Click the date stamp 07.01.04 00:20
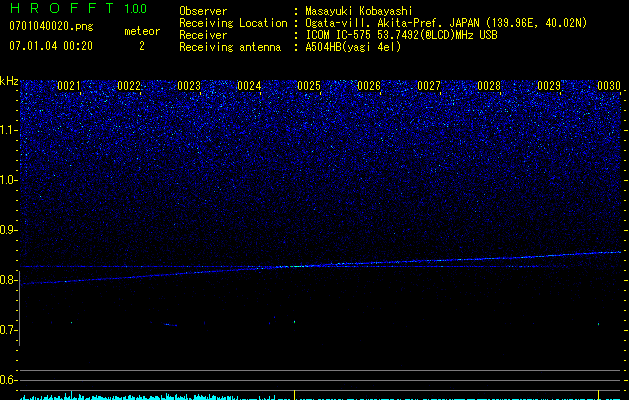The image size is (629, 400). [51, 46]
